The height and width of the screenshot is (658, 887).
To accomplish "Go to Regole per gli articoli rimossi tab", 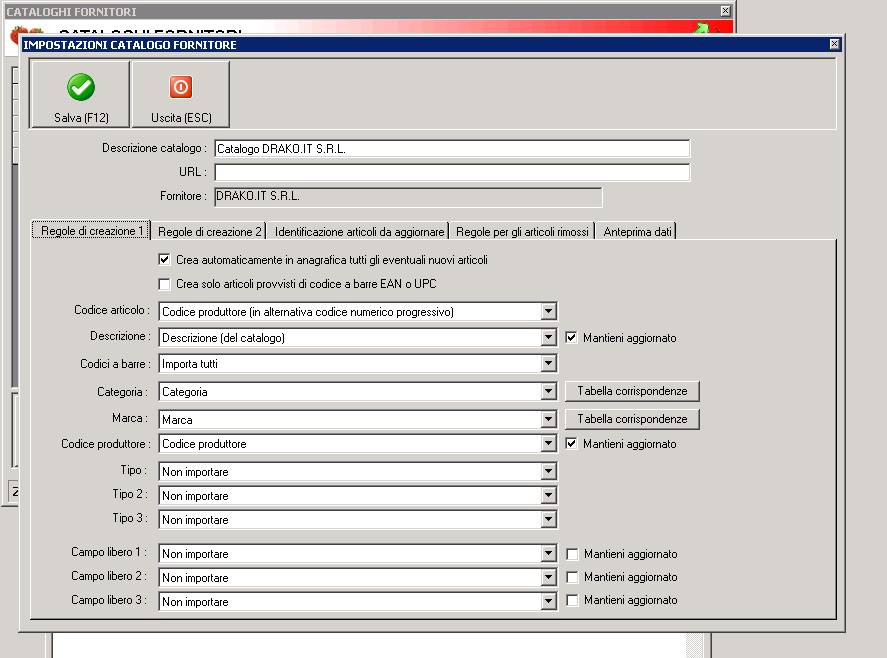I will [x=522, y=231].
